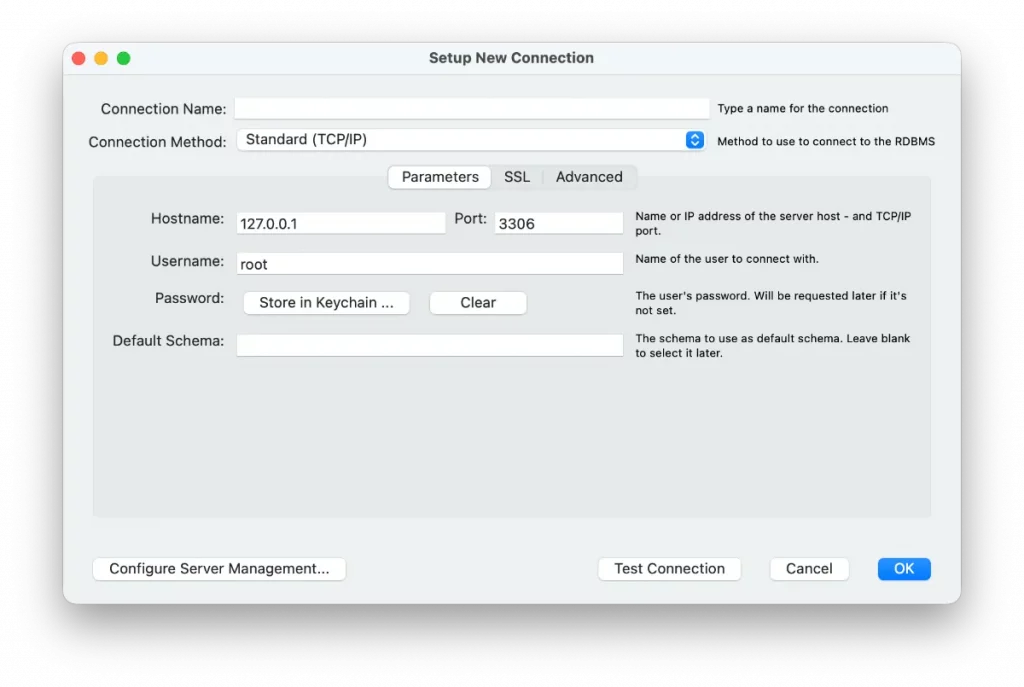This screenshot has height=687, width=1024.
Task: Click the Connection Name field
Action: (470, 107)
